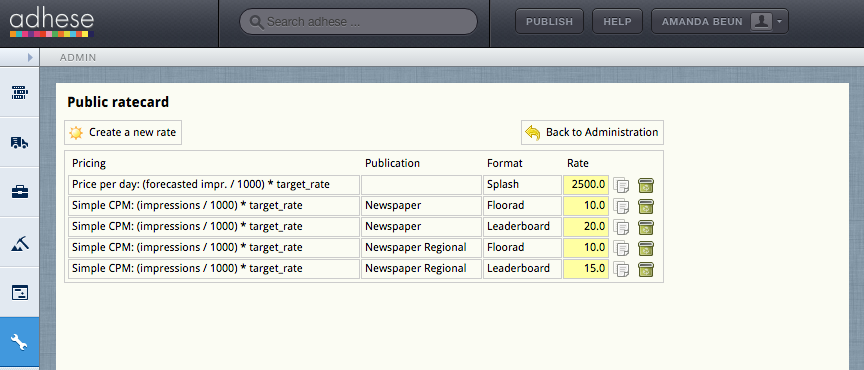Select Leaderboard format in Newspaper Regional row

coord(522,269)
